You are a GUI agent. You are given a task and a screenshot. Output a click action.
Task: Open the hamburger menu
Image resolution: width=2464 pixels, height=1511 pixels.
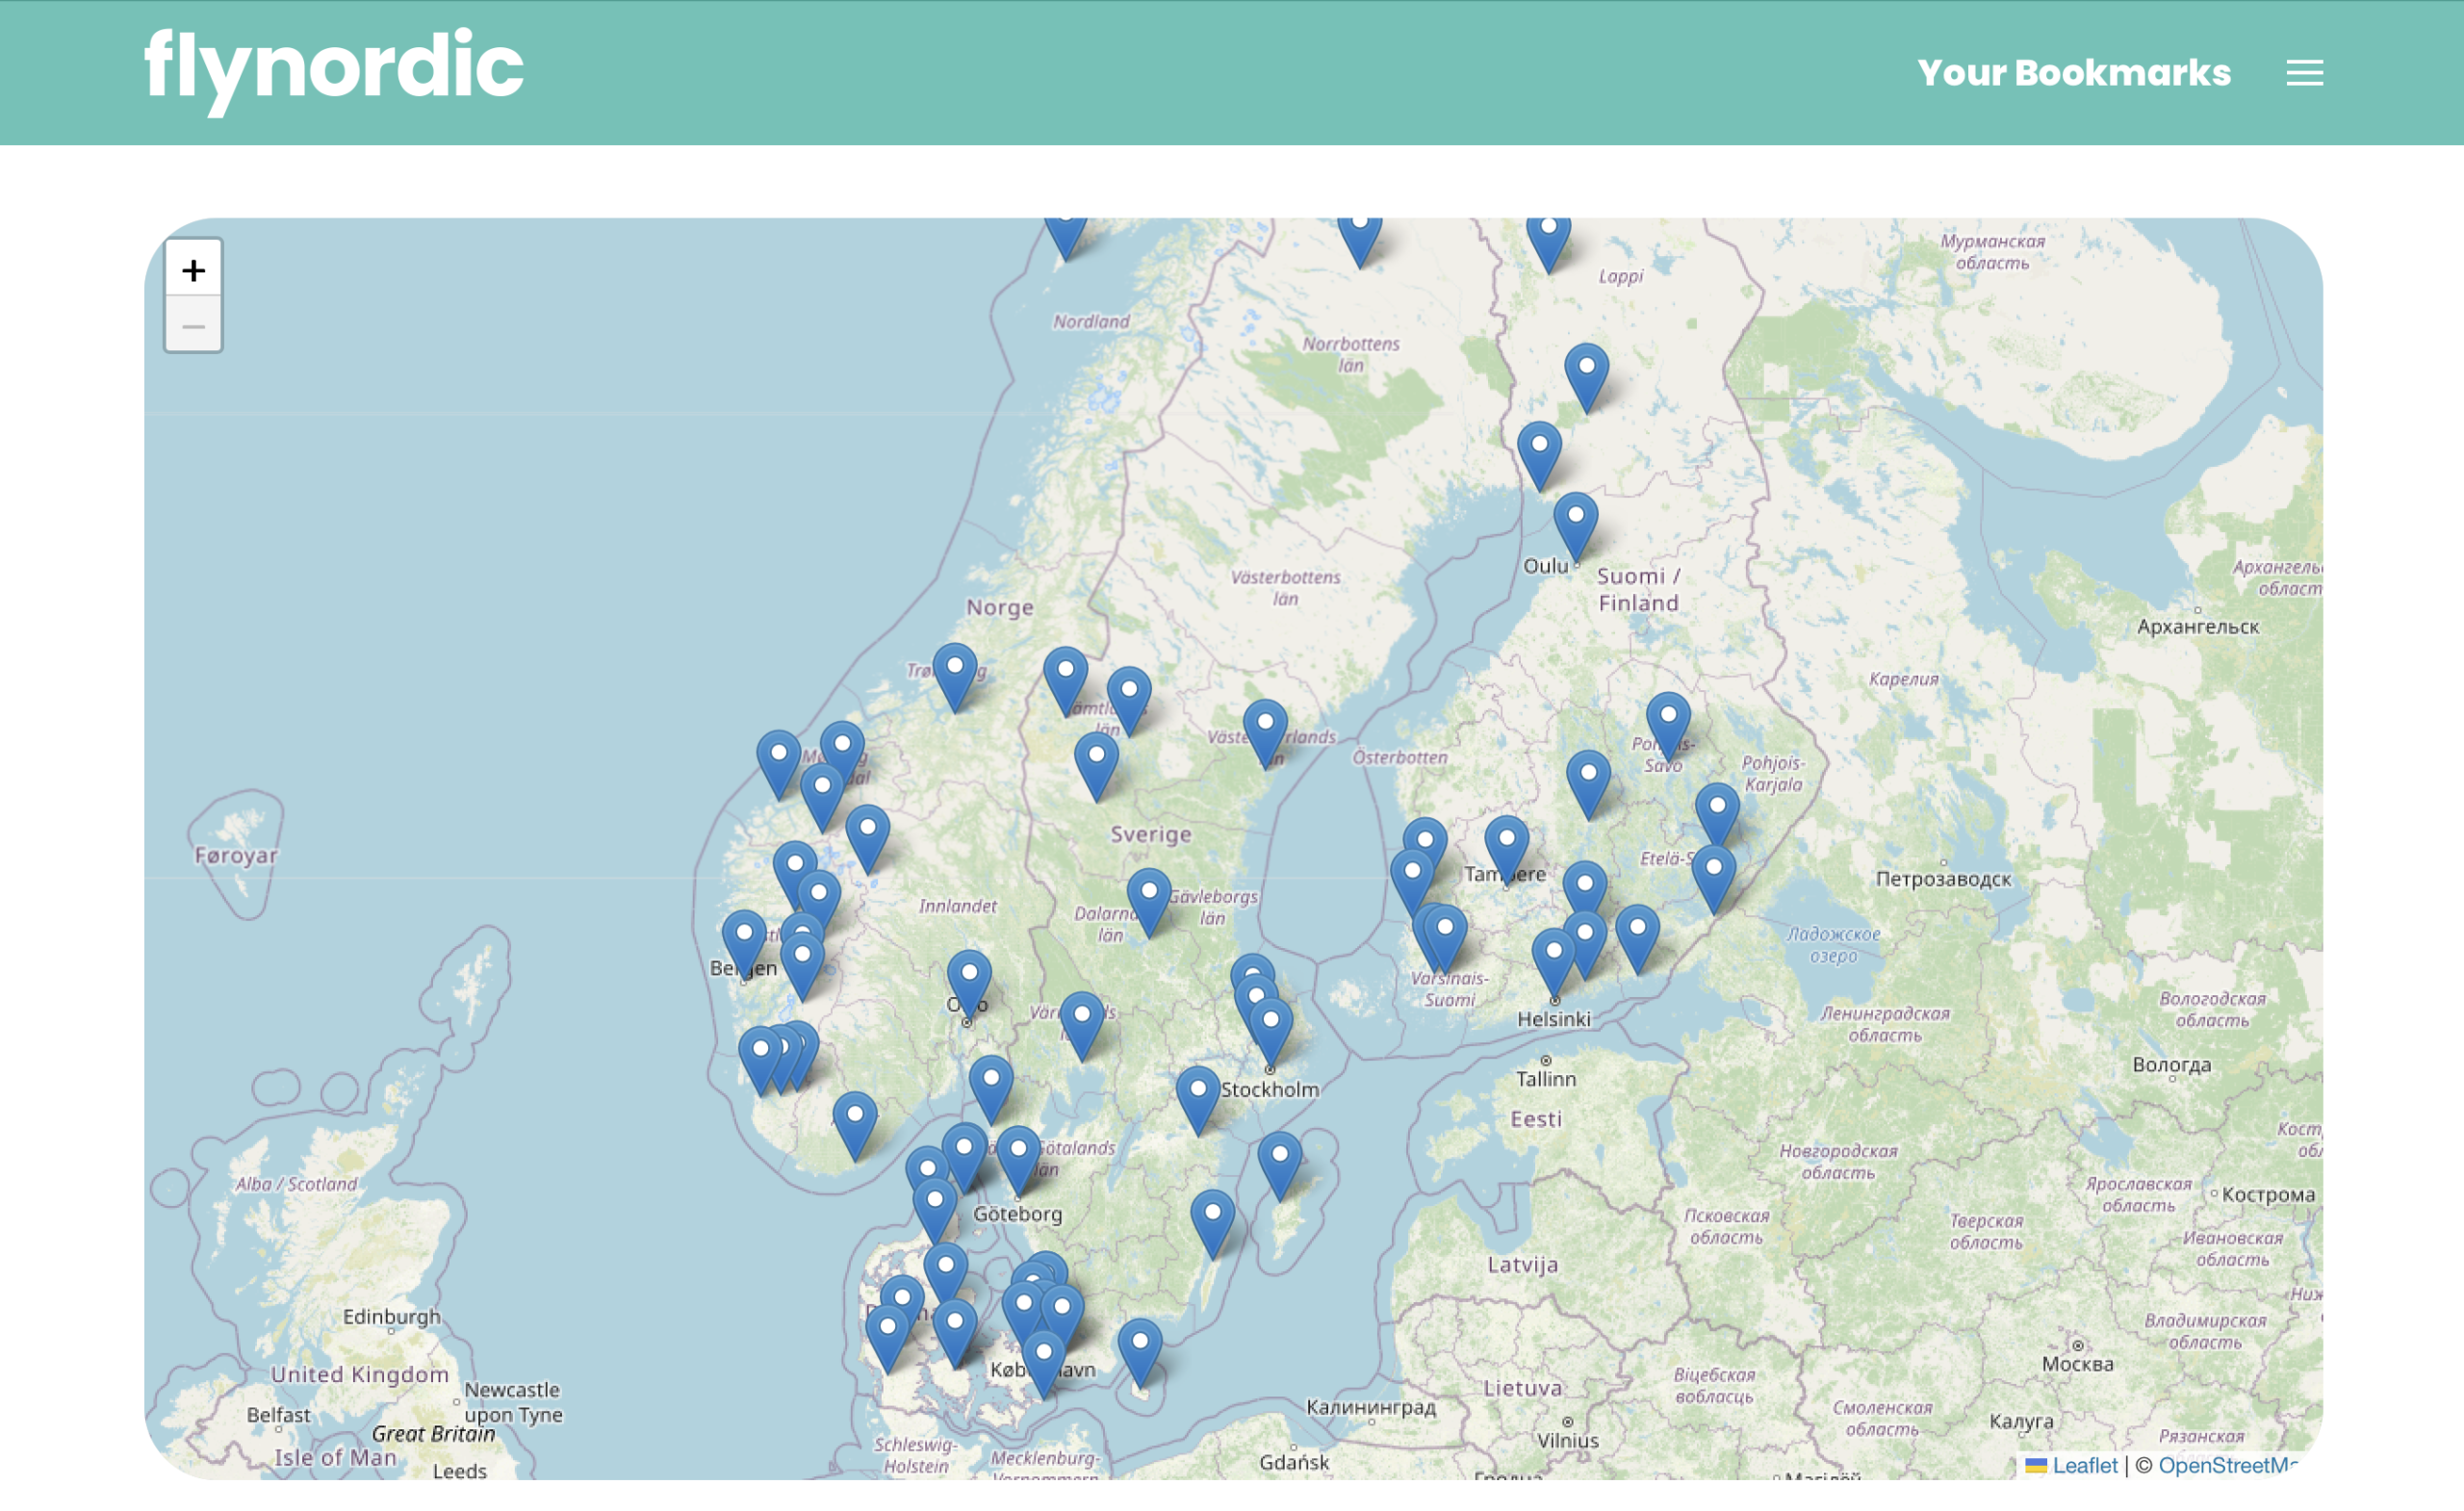coord(2304,73)
